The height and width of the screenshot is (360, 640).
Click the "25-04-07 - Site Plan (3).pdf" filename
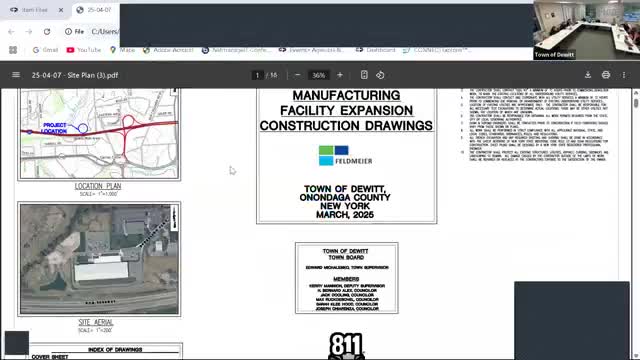tap(75, 75)
